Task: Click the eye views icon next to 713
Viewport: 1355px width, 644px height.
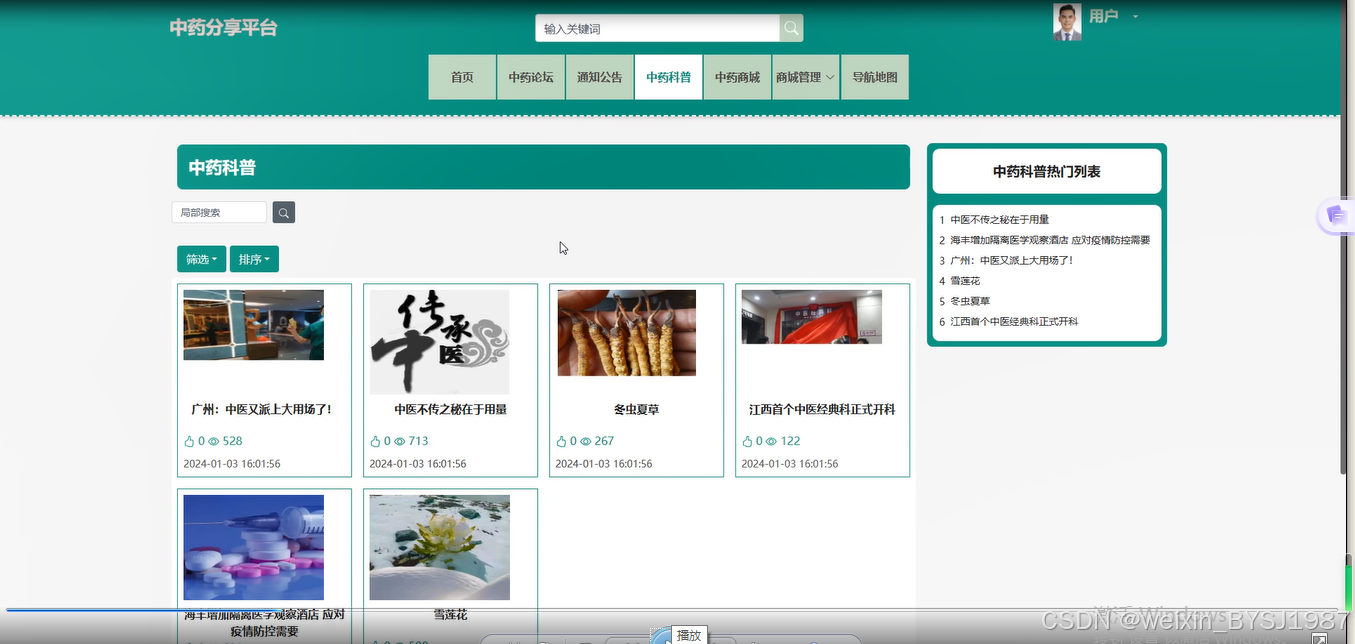Action: coord(399,441)
